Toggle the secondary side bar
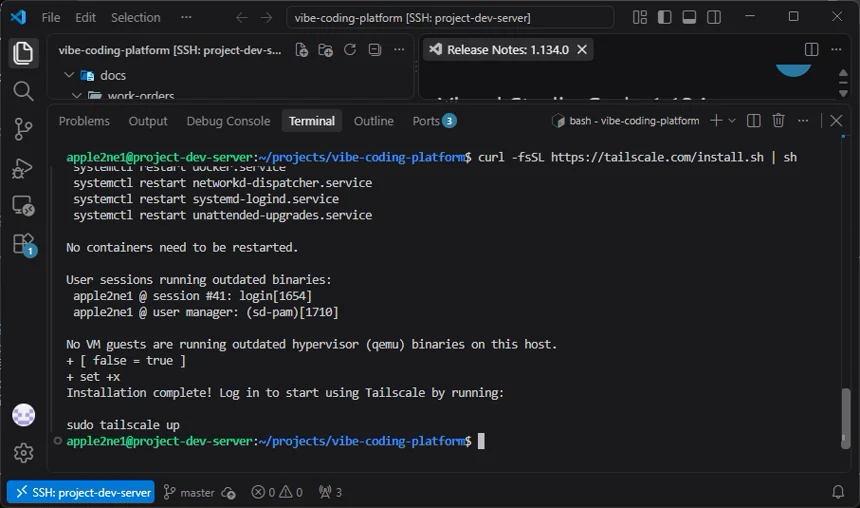 click(714, 18)
